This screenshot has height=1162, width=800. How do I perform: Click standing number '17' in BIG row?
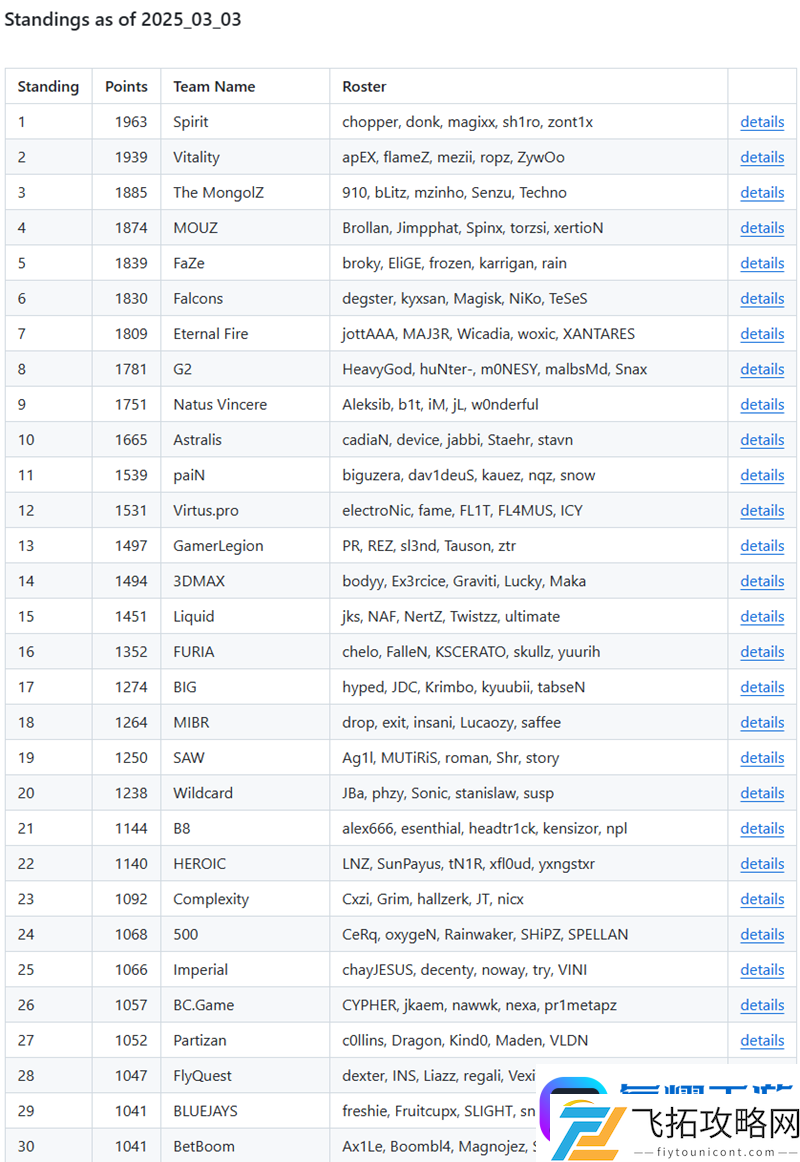(x=26, y=687)
